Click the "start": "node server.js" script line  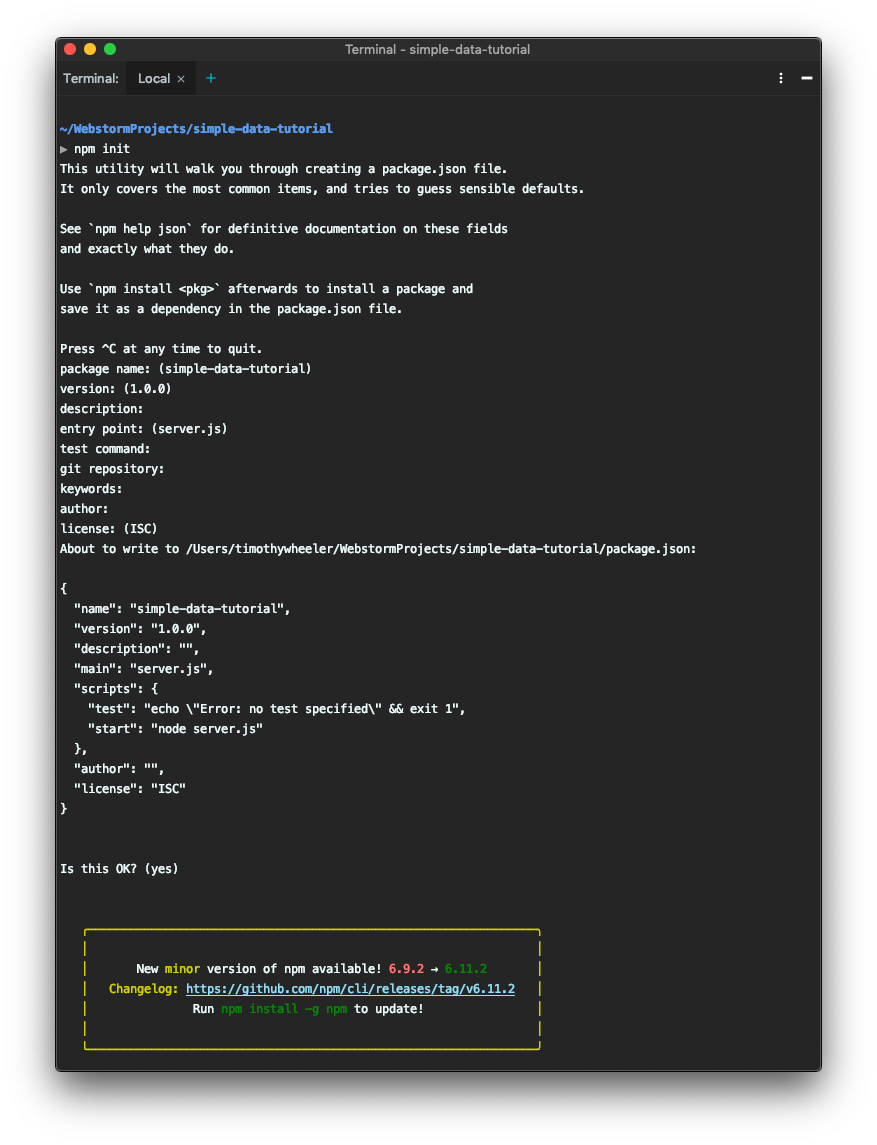coord(175,729)
